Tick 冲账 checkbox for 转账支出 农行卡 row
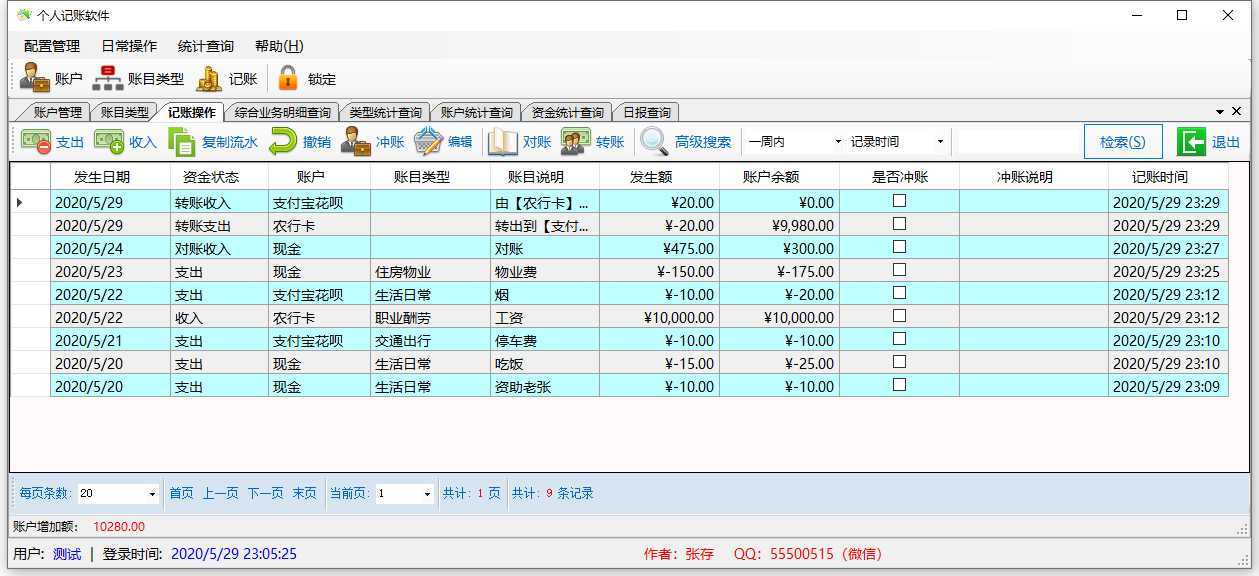 pyautogui.click(x=899, y=224)
